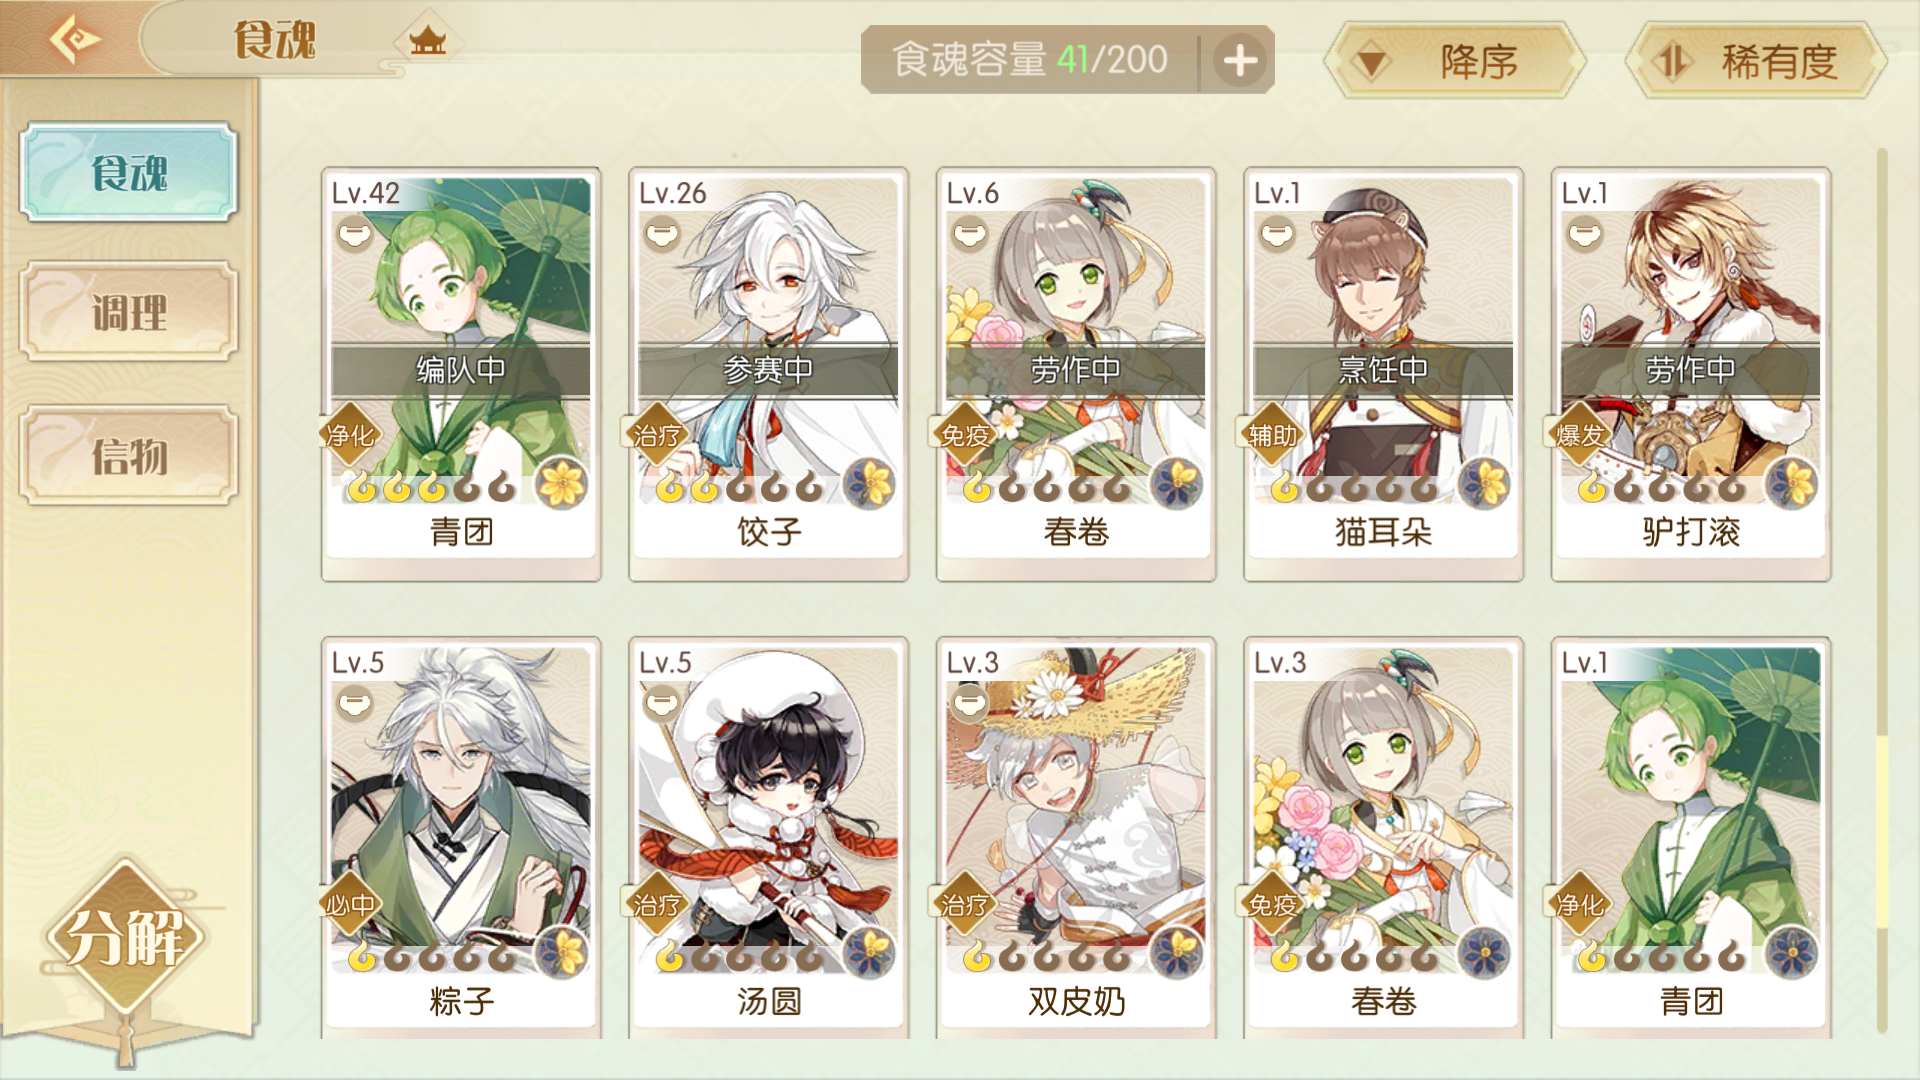Tap the 分解 decompose button
The height and width of the screenshot is (1080, 1920).
(125, 938)
